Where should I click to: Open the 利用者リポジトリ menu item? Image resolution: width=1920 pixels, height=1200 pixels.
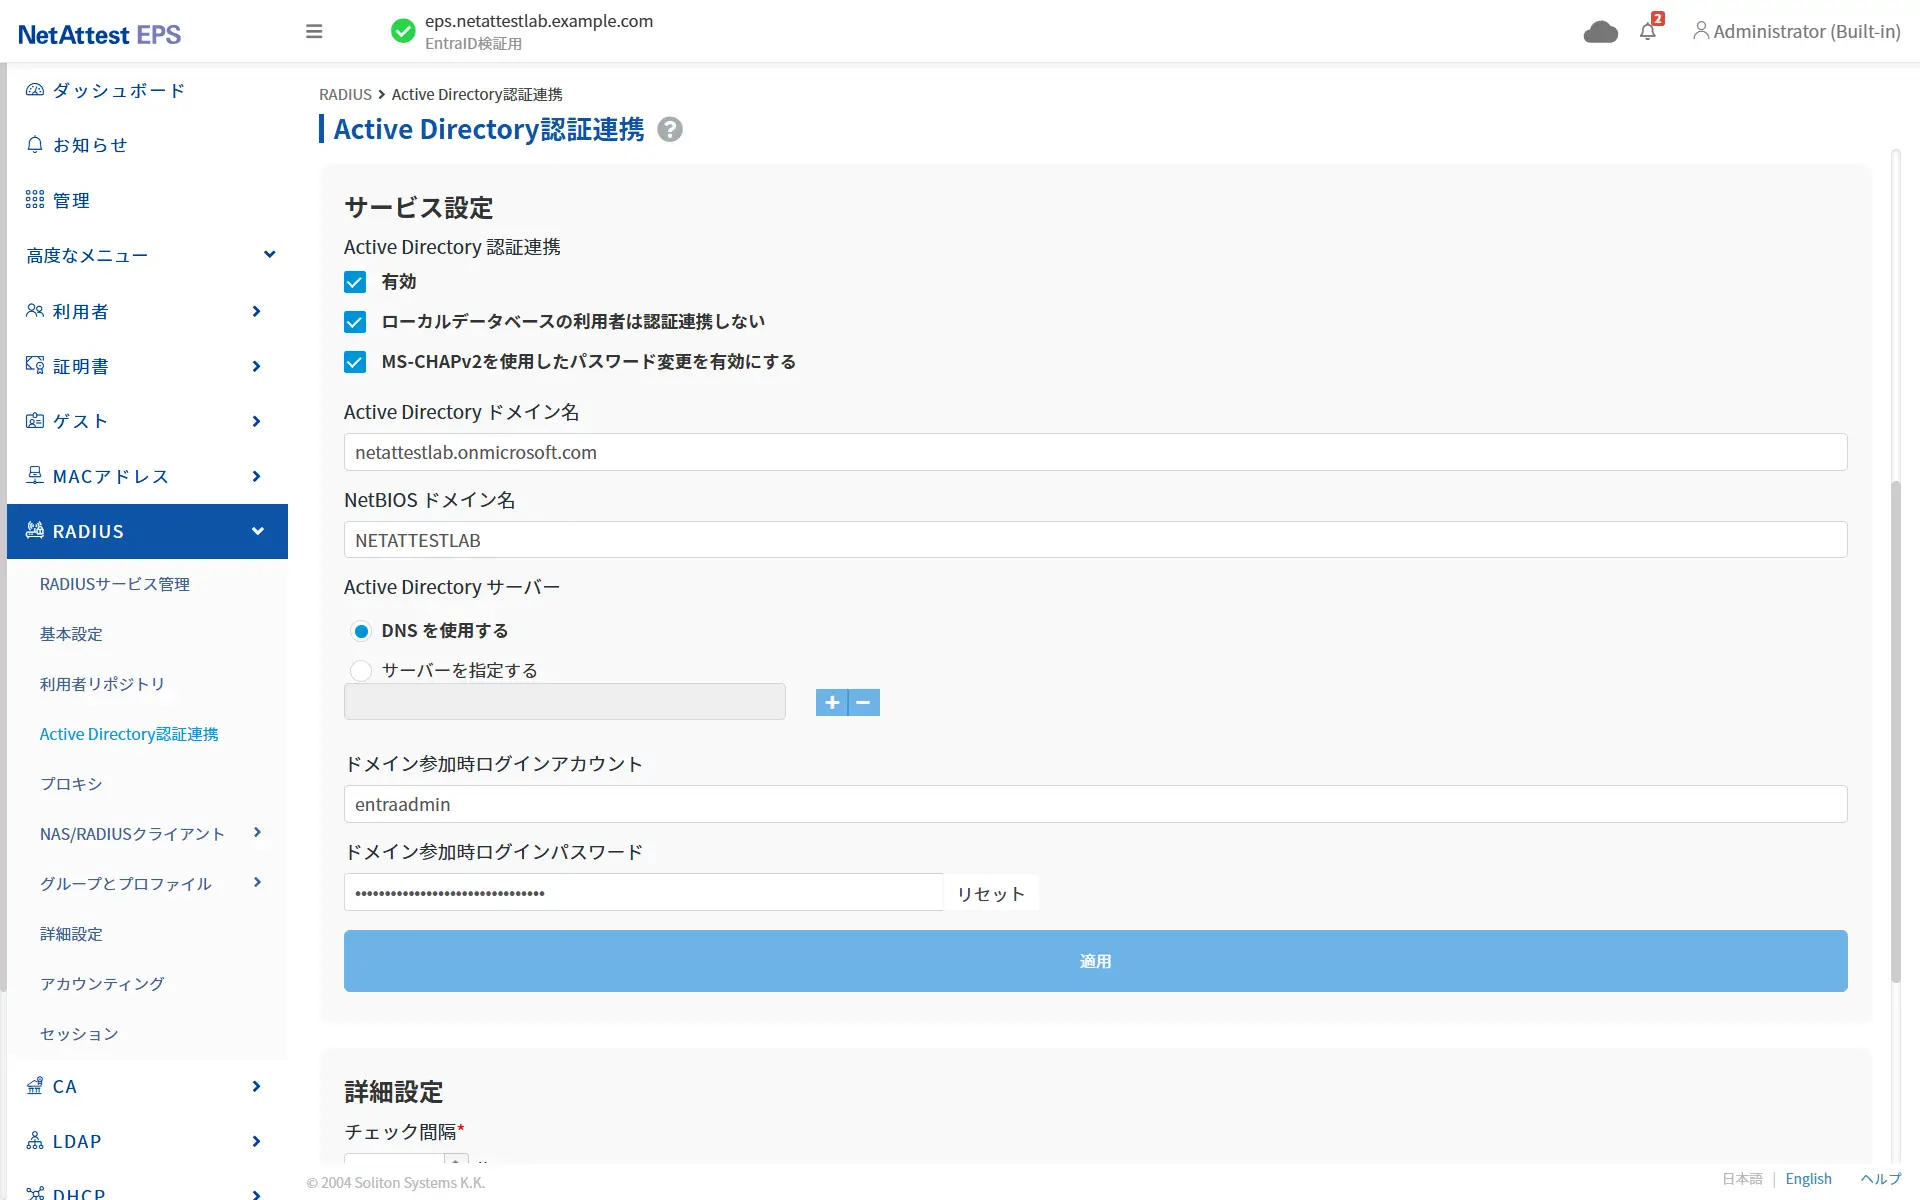pyautogui.click(x=102, y=684)
